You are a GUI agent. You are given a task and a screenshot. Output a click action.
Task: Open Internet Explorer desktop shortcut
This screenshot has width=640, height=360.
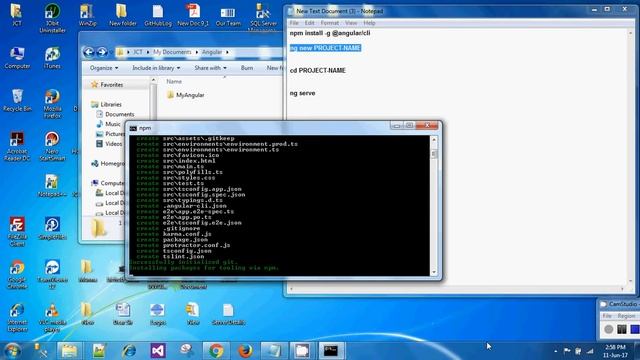[x=17, y=317]
